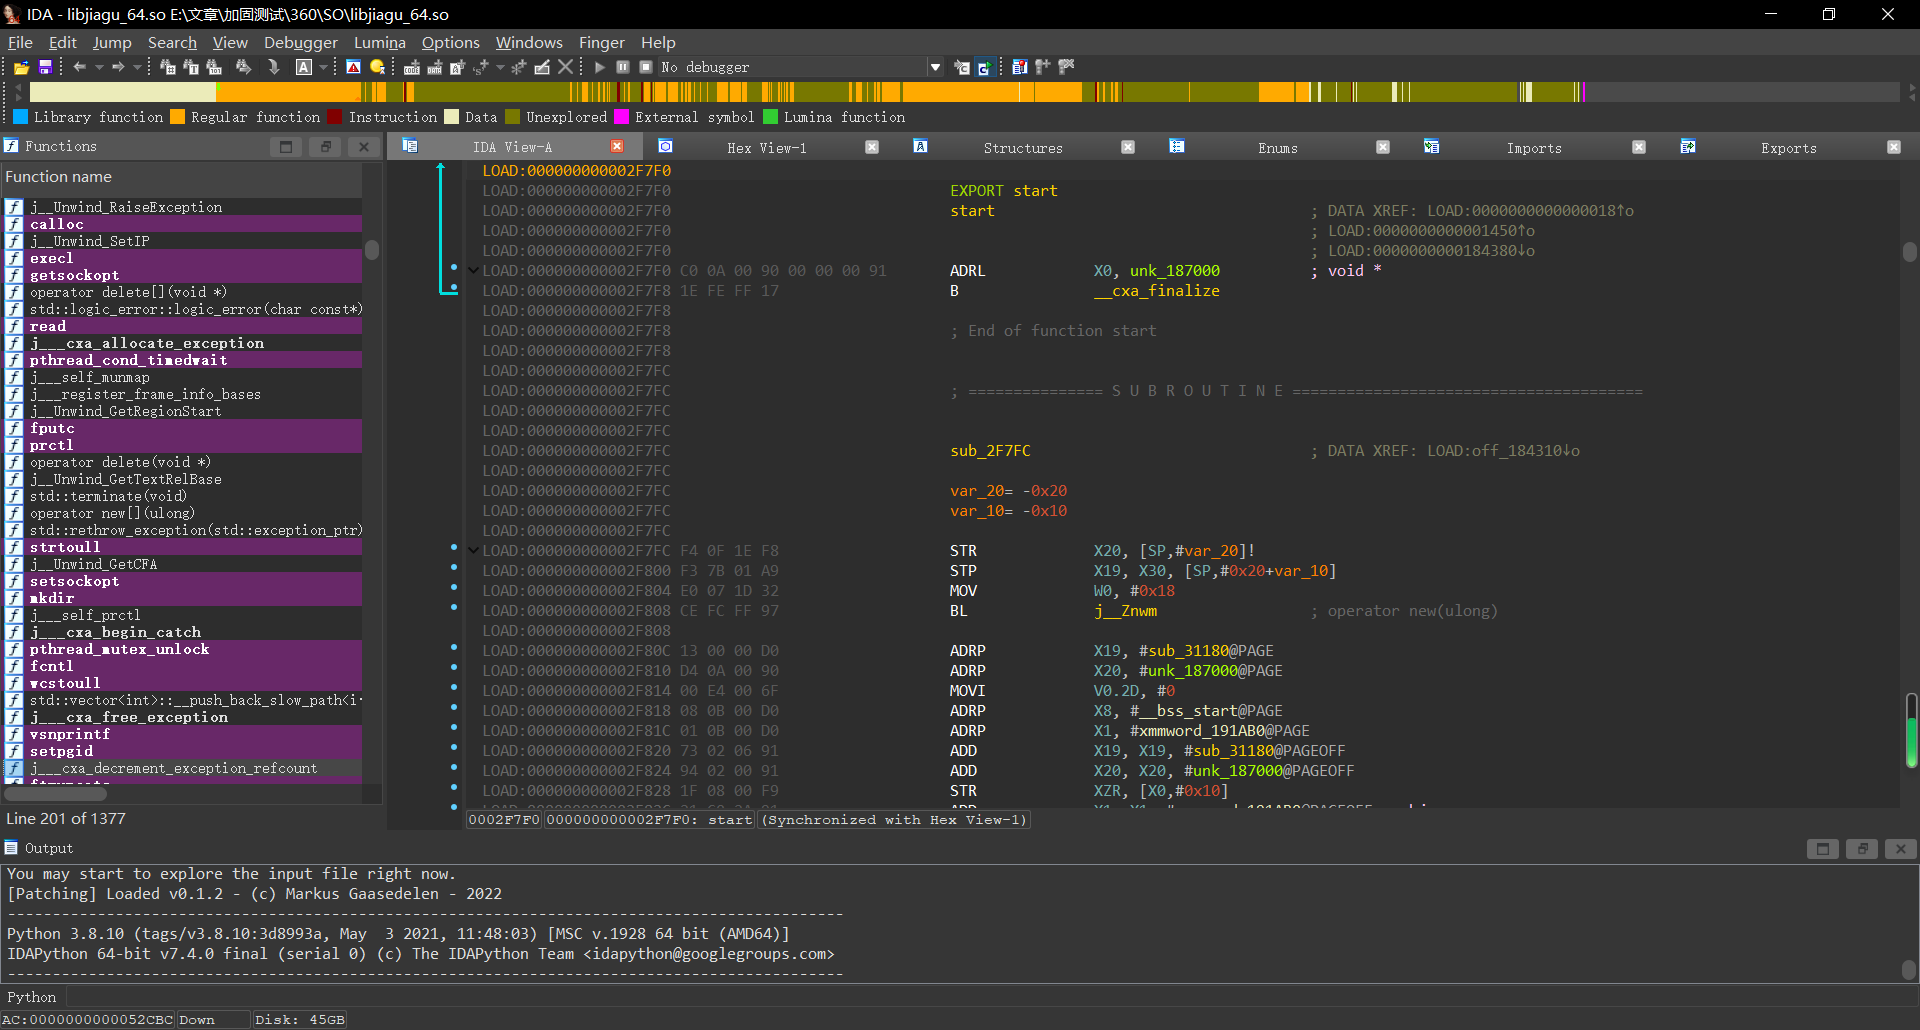Click the star operand type icon
1920x1030 pixels.
(x=519, y=67)
